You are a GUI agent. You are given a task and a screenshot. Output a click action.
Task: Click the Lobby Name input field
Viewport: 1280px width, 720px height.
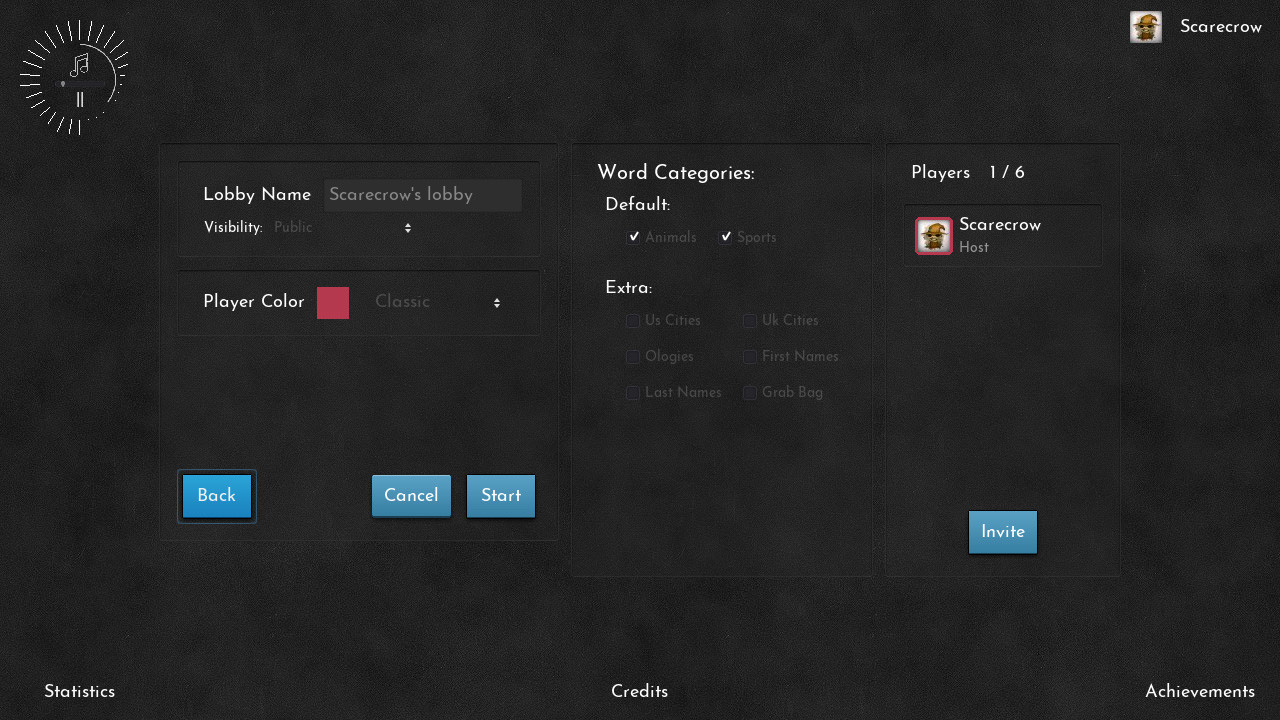[x=422, y=195]
